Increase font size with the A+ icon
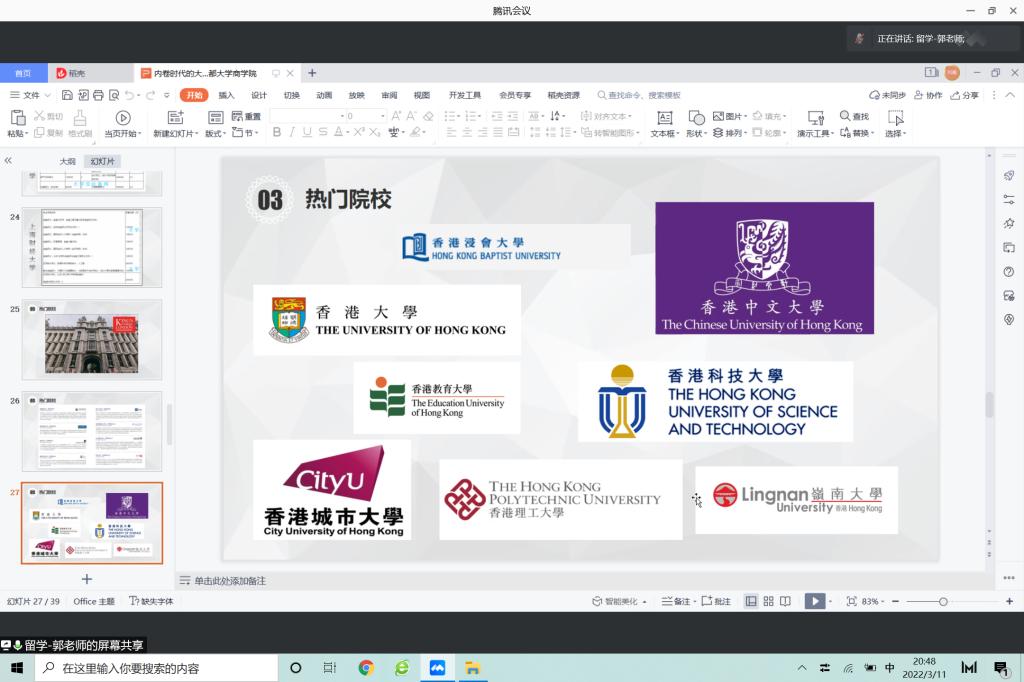 point(396,116)
